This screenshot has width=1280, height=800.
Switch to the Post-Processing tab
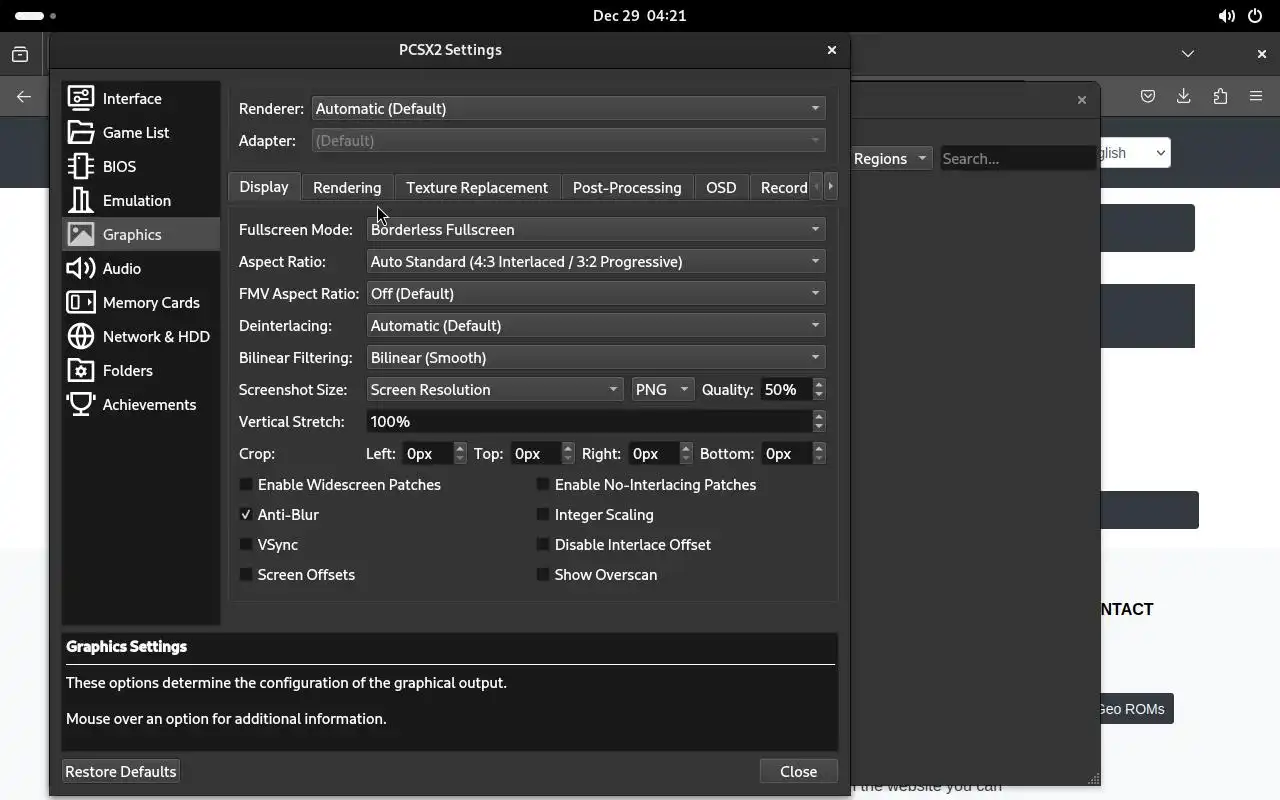(627, 187)
